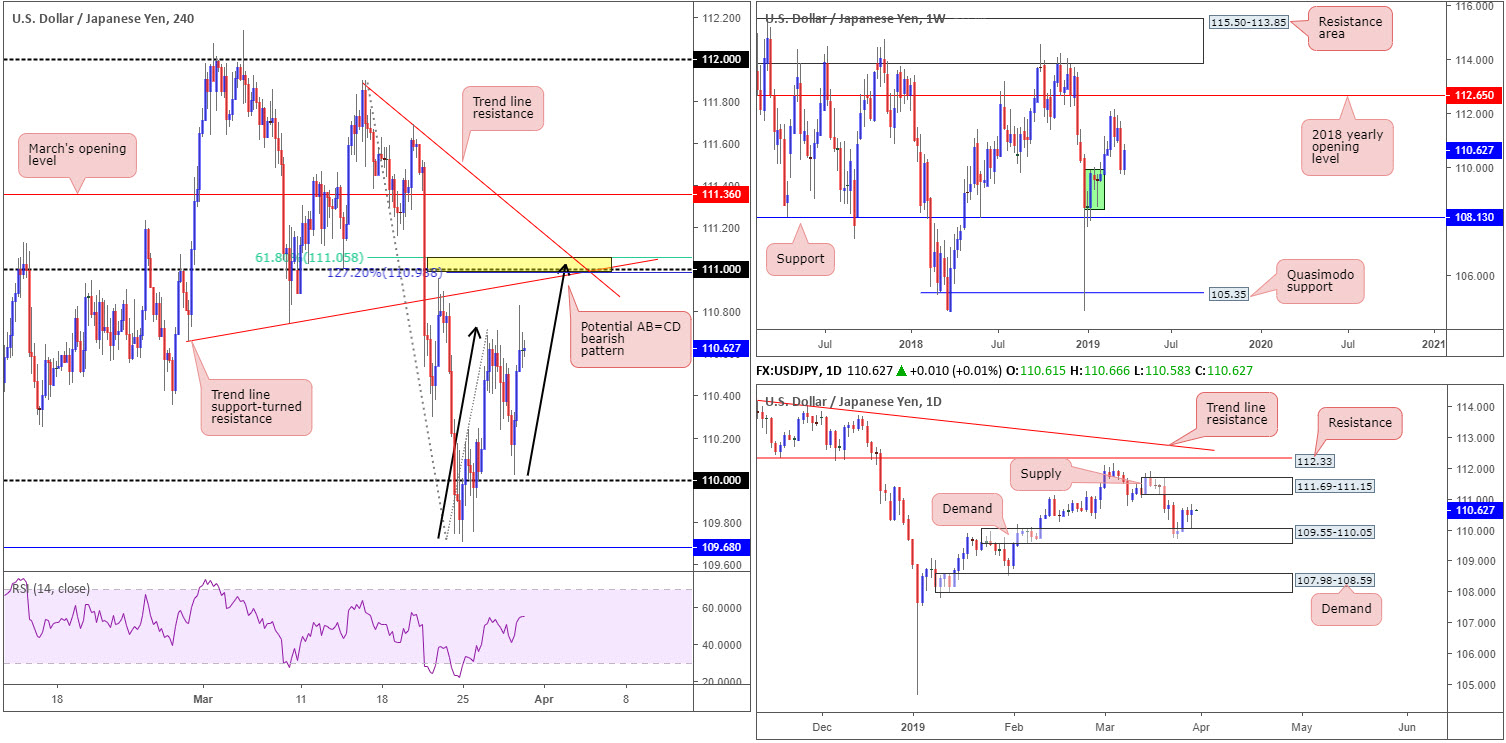Click the blue 108.130 price label
This screenshot has height=743, width=1506.
click(x=1475, y=216)
